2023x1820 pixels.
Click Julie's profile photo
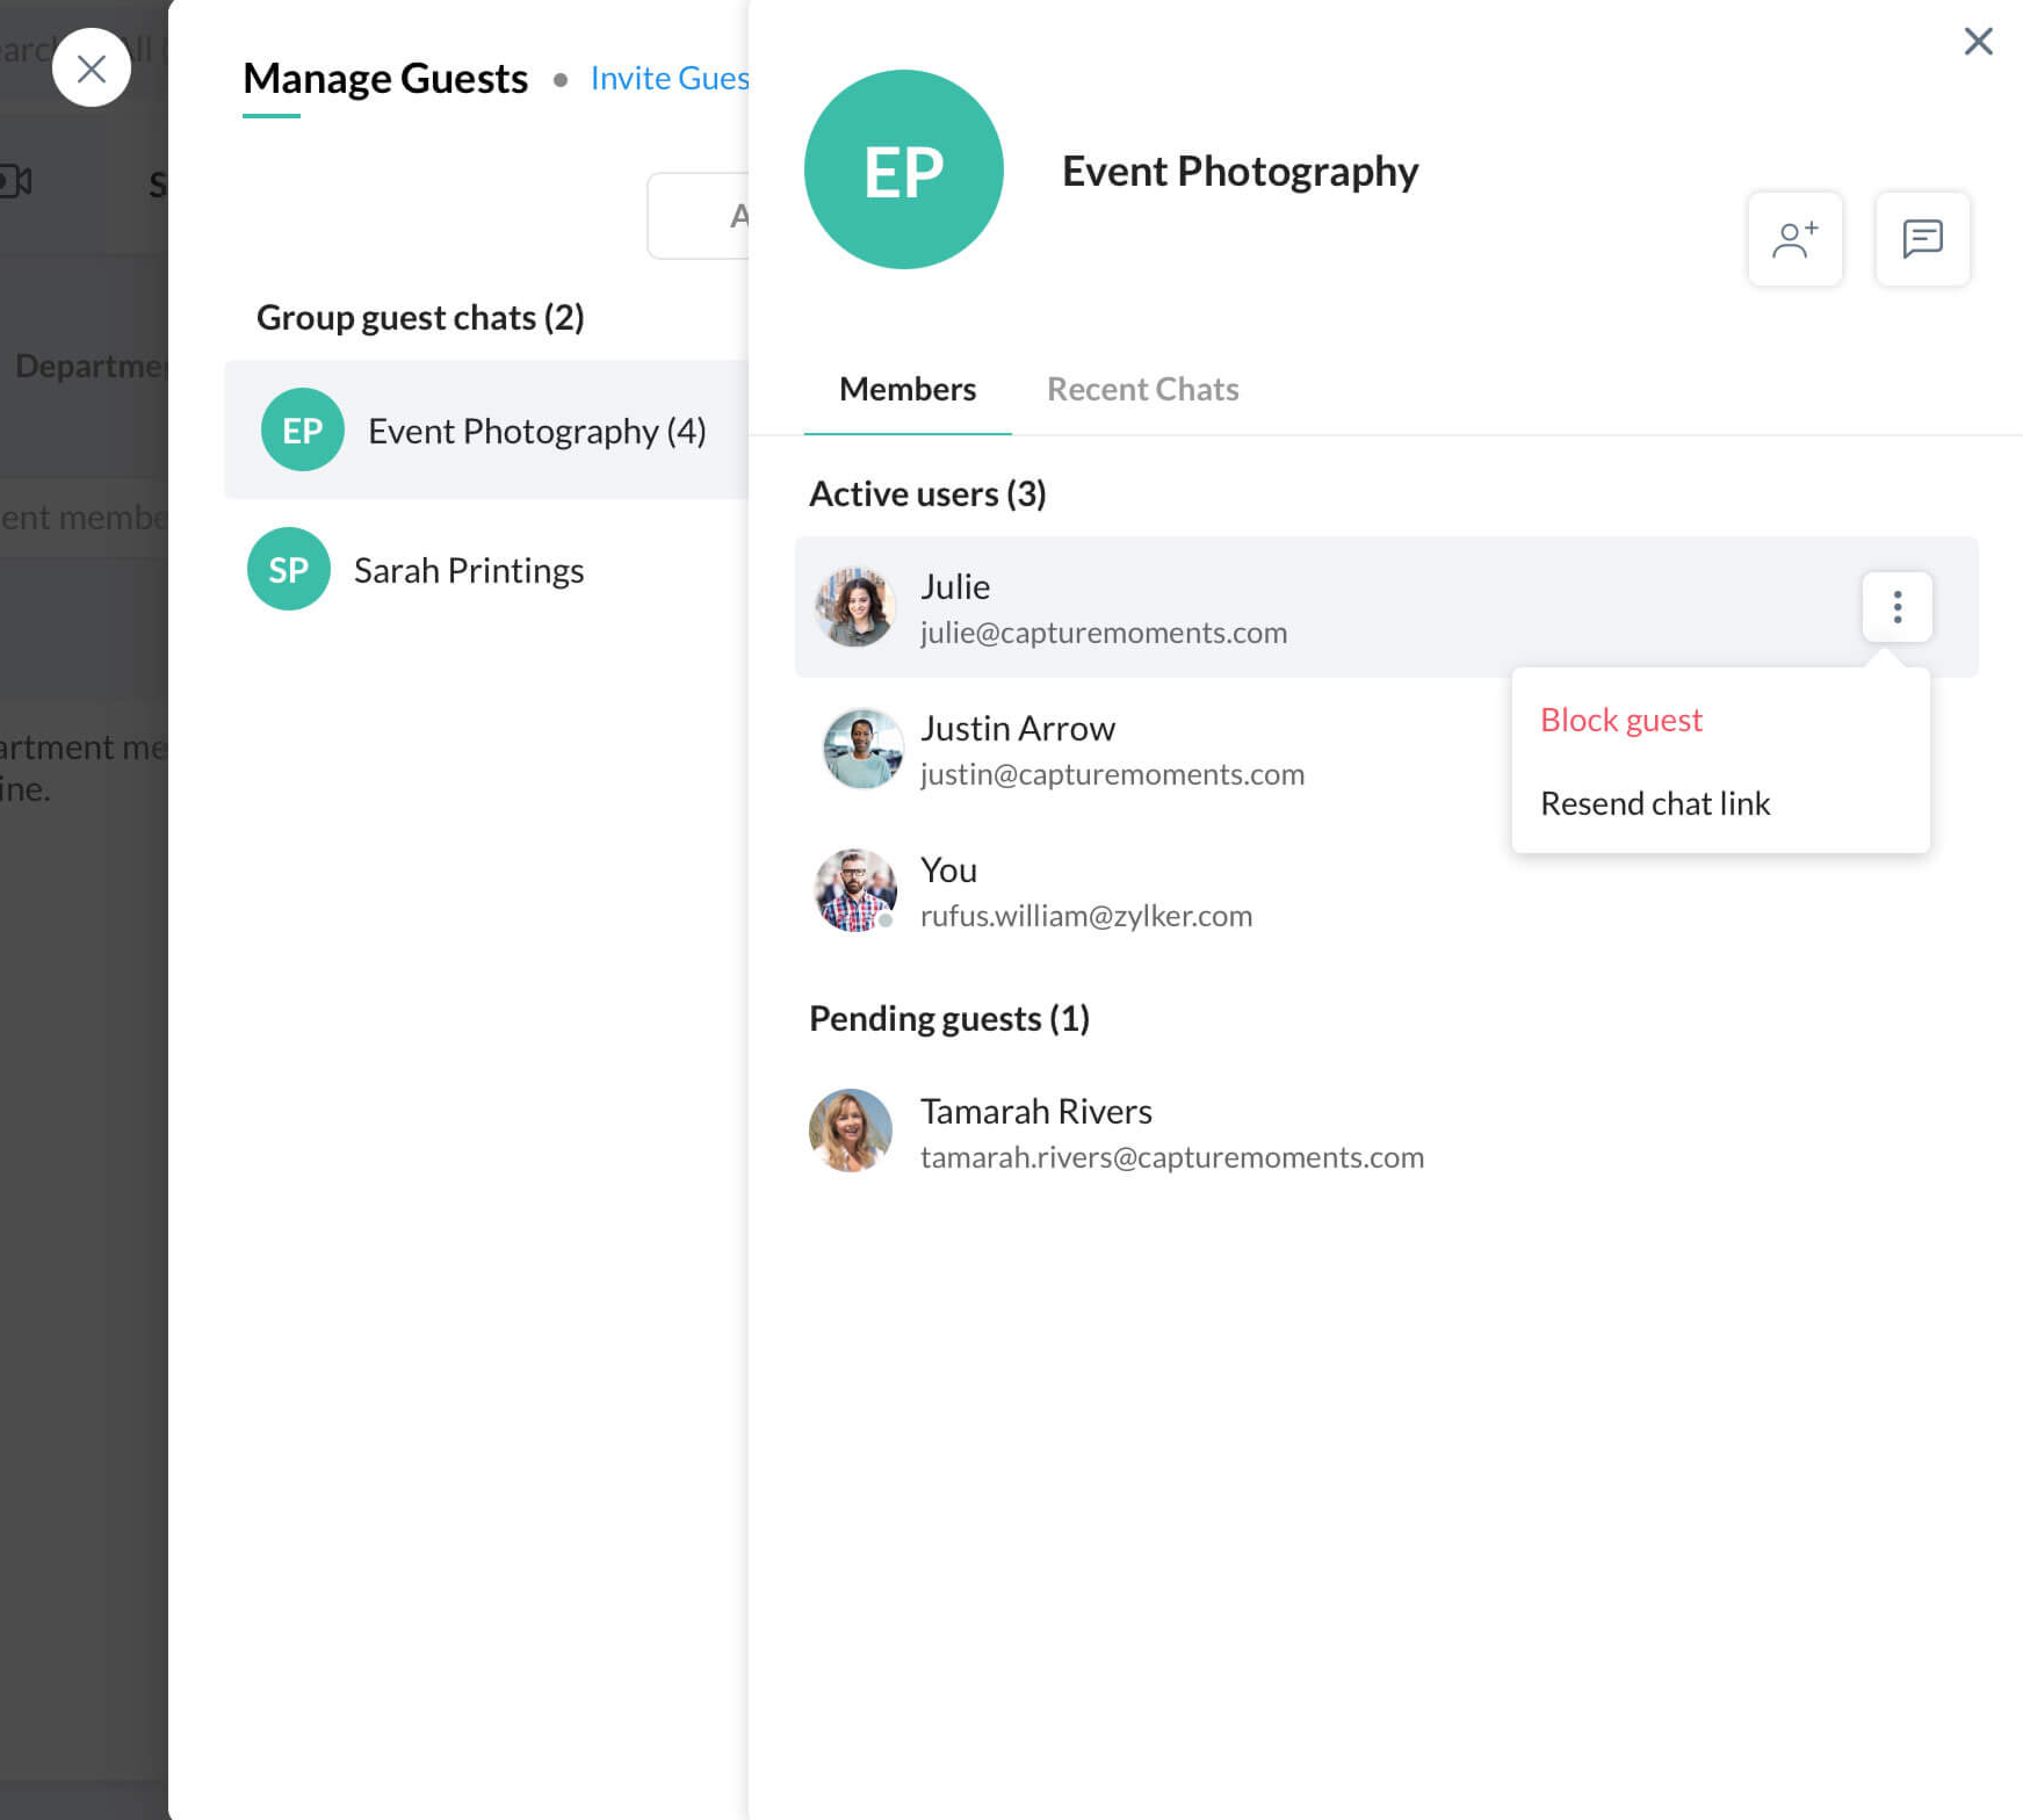click(854, 607)
